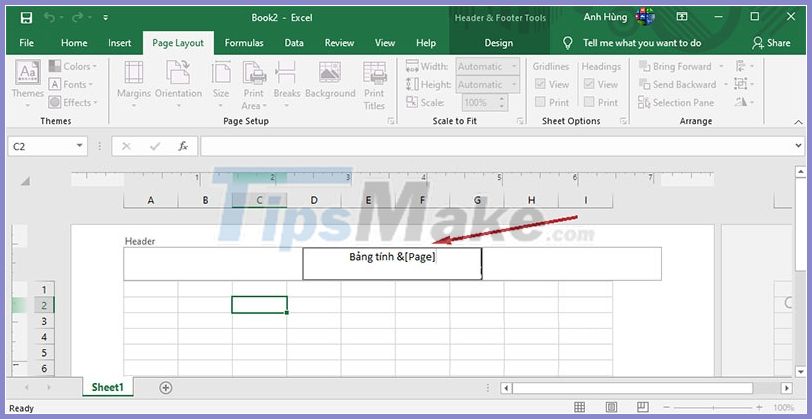The height and width of the screenshot is (419, 812).
Task: Click the Print Titles button
Action: click(374, 85)
